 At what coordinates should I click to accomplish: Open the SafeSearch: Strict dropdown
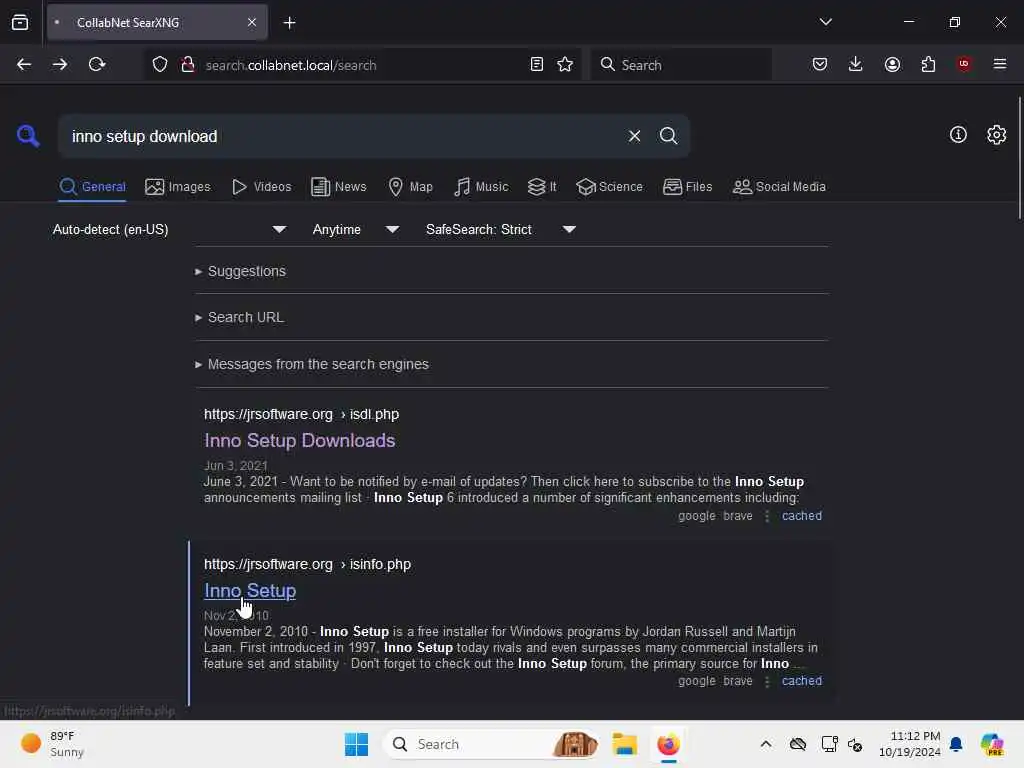[500, 229]
